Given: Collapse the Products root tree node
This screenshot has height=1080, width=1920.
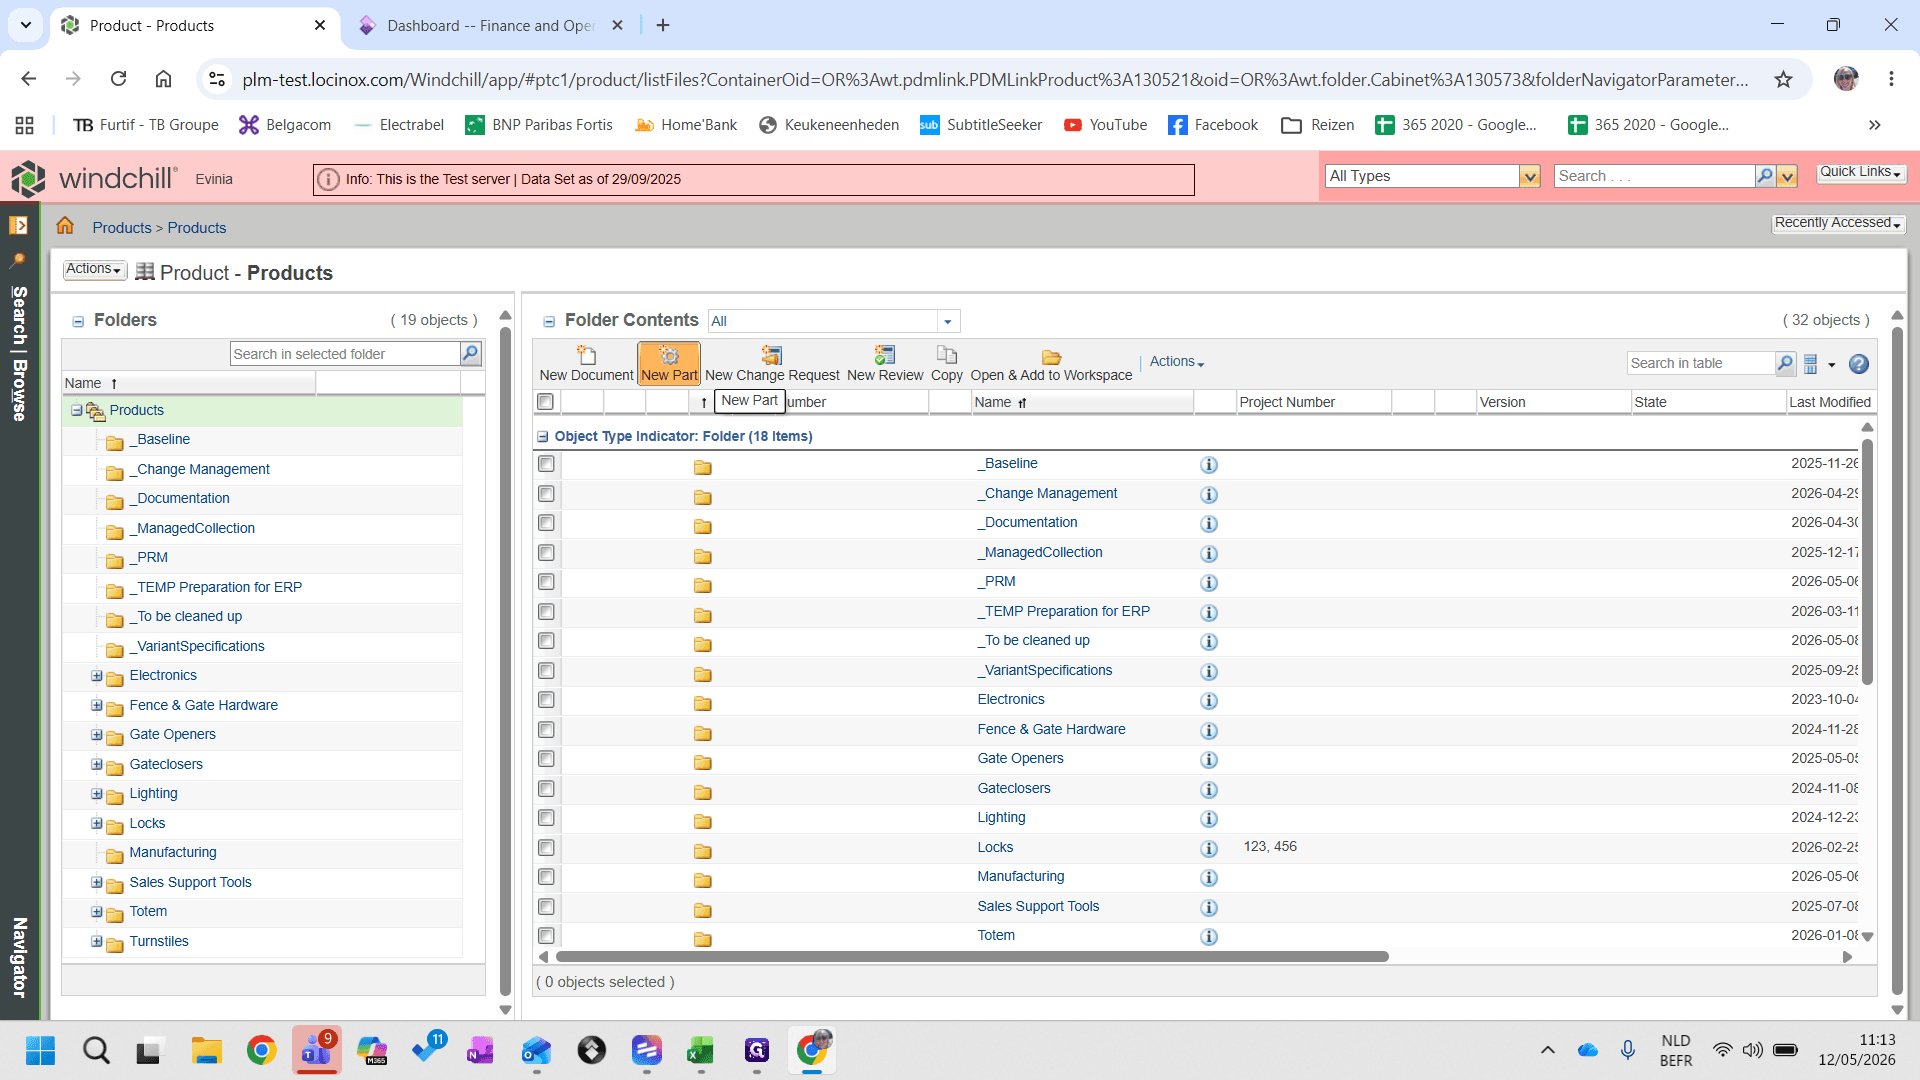Looking at the screenshot, I should click(76, 410).
